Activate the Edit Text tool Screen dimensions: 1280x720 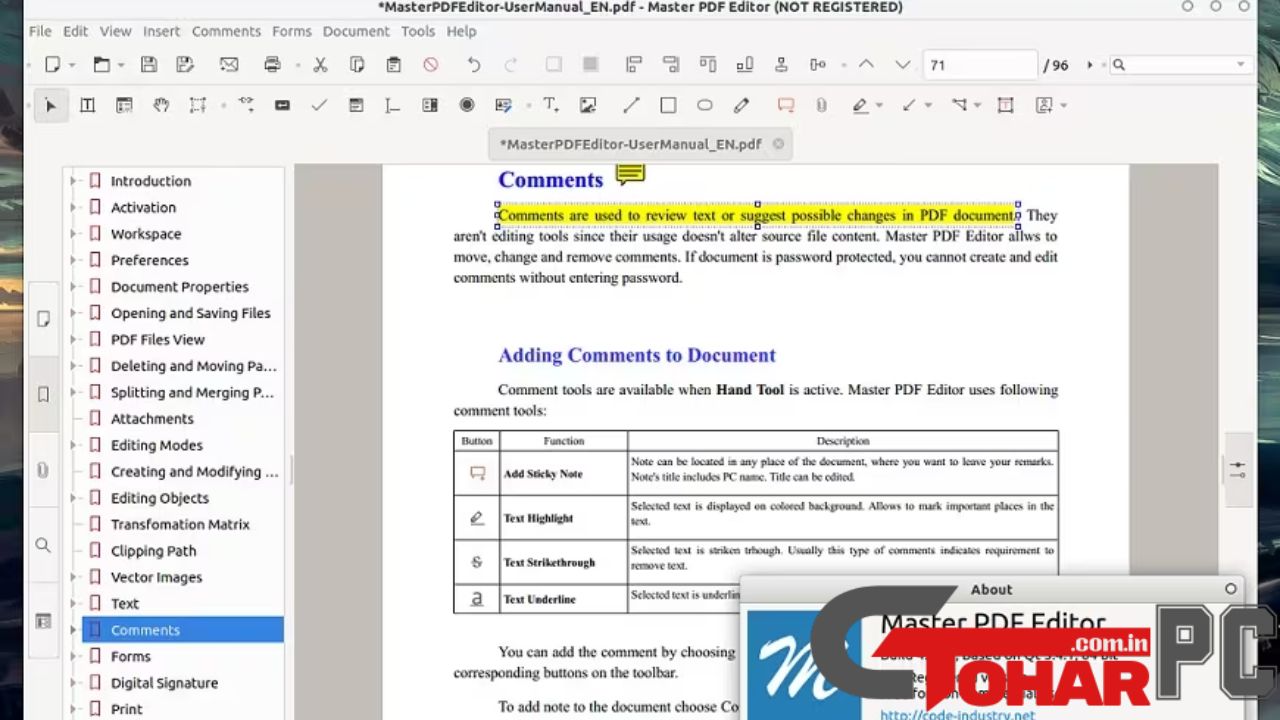[87, 105]
